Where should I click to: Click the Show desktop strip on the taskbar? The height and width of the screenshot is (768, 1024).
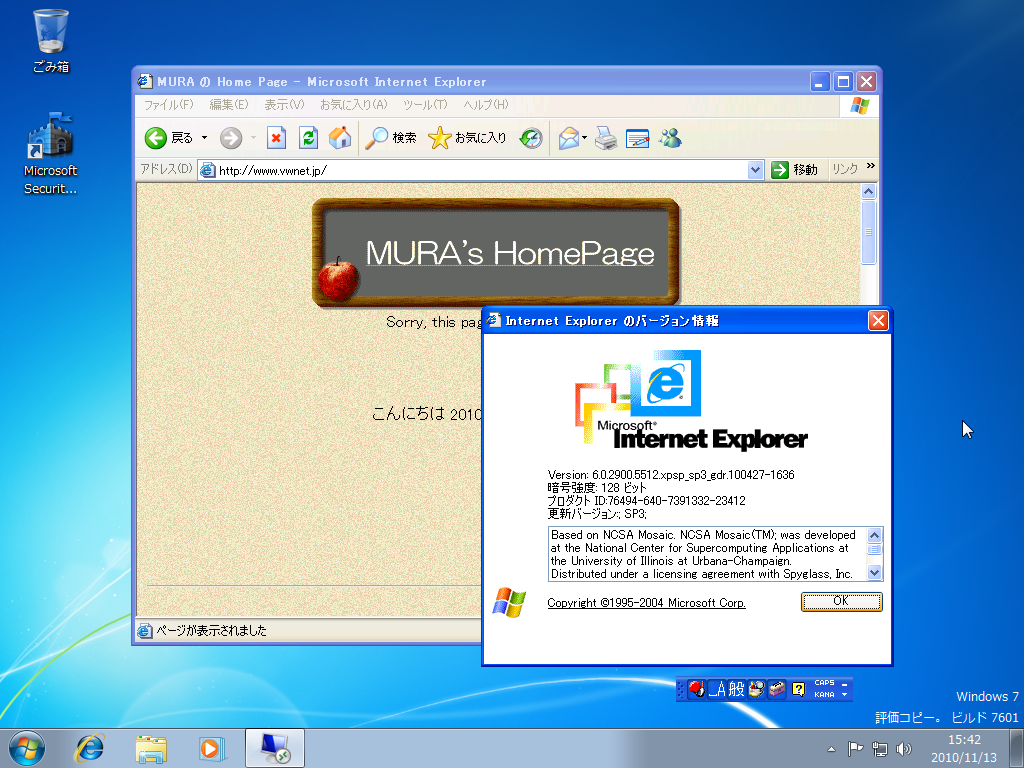tap(1016, 748)
